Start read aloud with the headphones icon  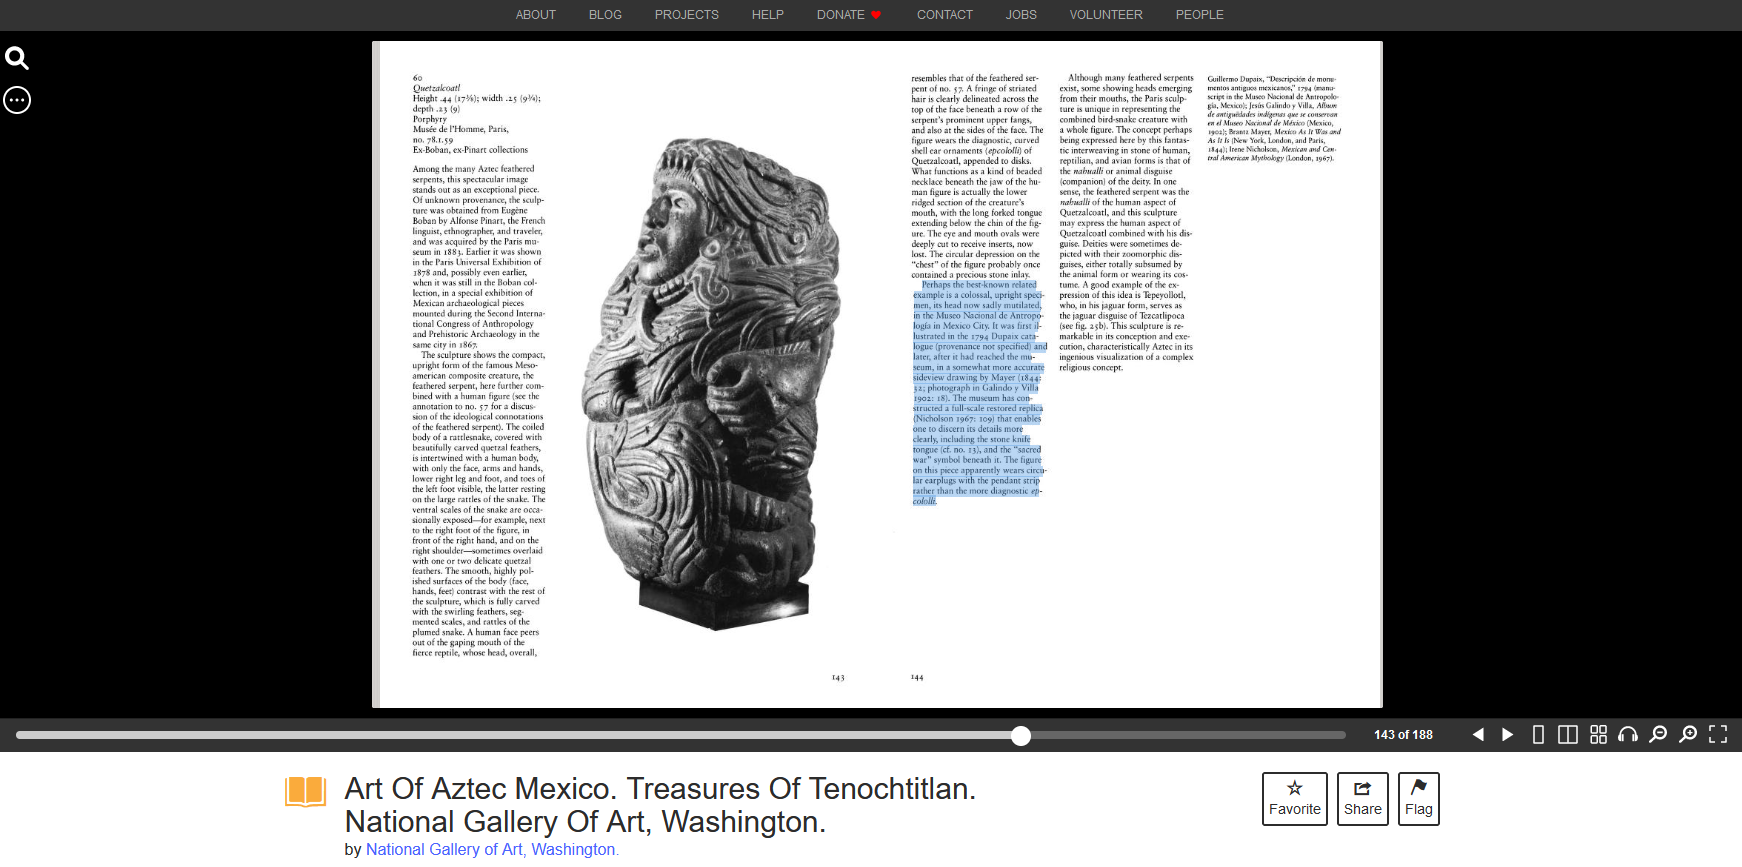pyautogui.click(x=1628, y=735)
